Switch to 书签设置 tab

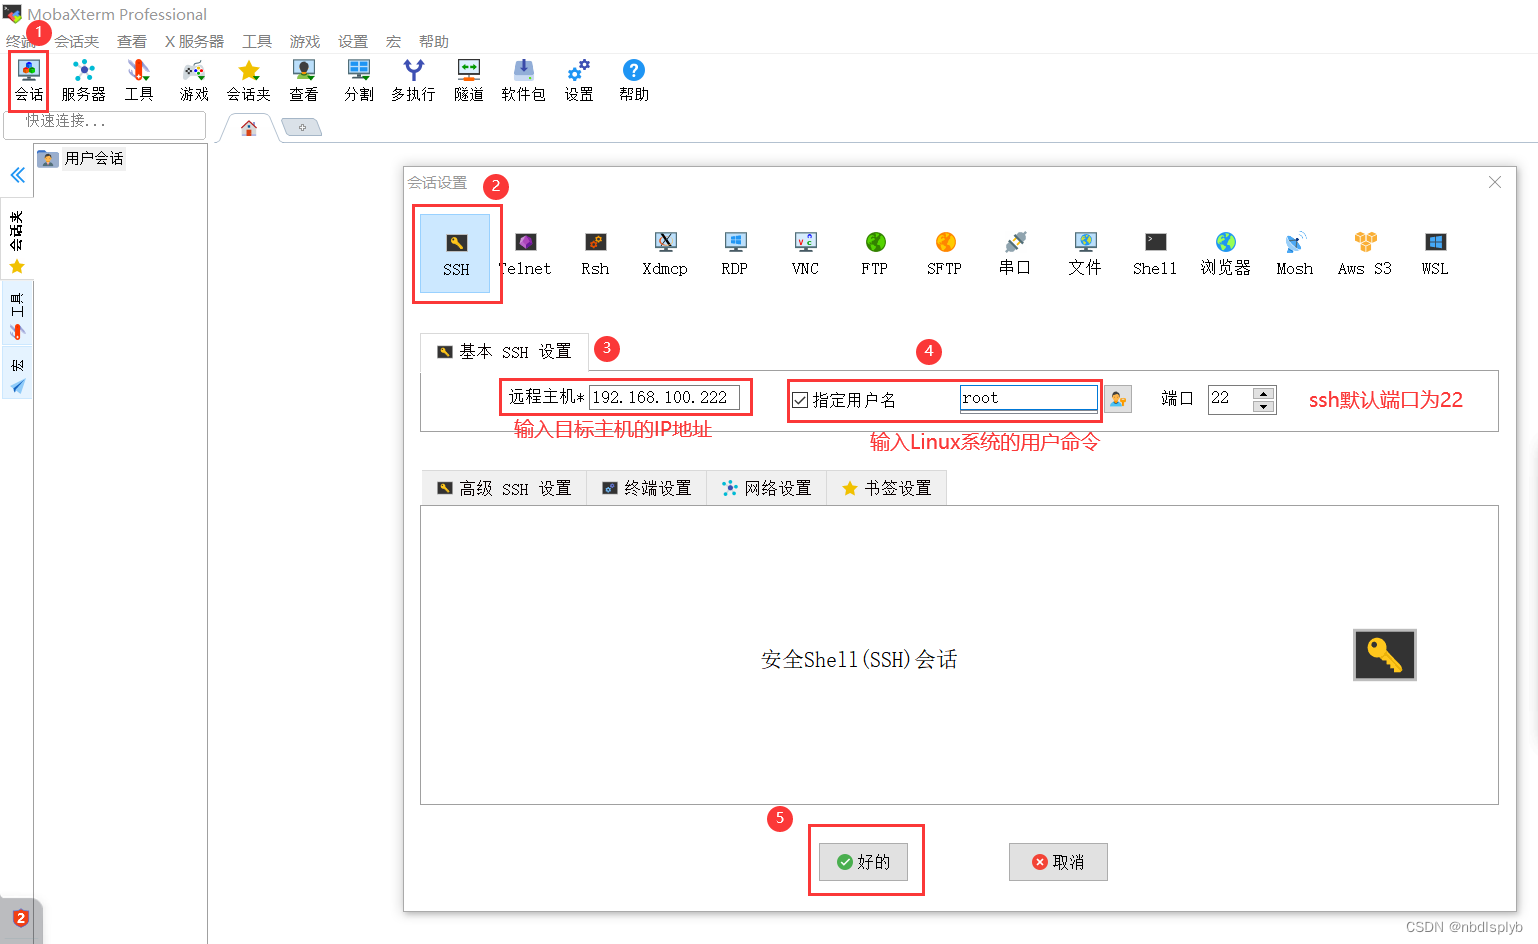click(x=887, y=488)
